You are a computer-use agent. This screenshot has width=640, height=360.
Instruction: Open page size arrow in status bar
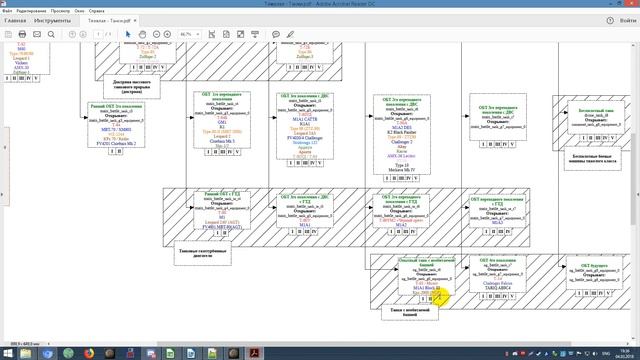pos(49,344)
